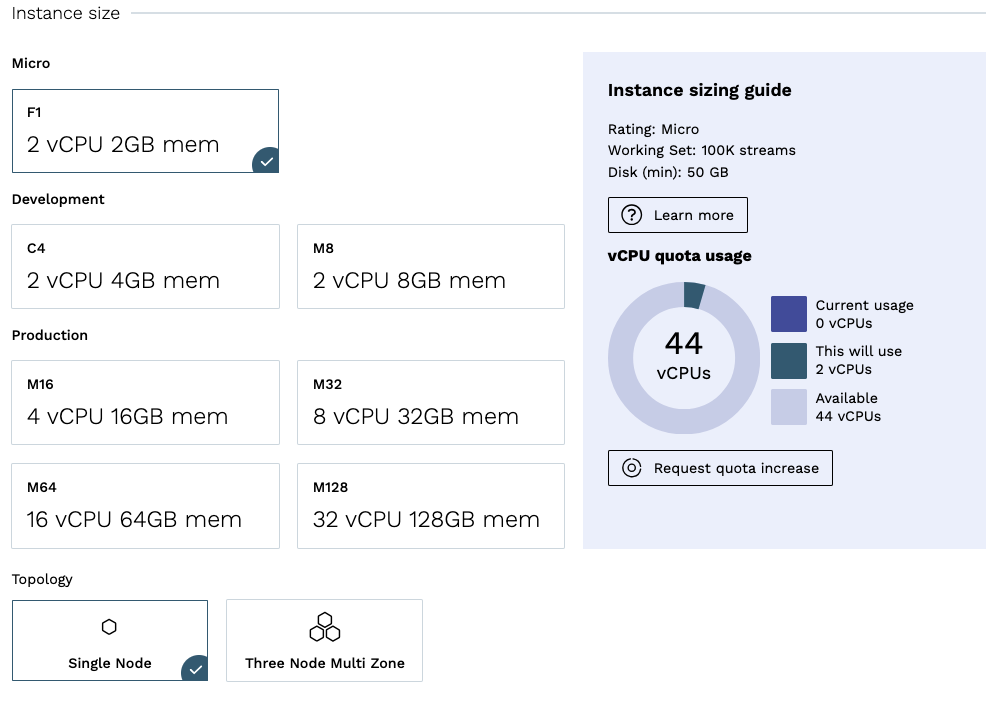Click the triple hexagon Multi Zone icon
Screen dimensions: 997x703
(x=324, y=627)
